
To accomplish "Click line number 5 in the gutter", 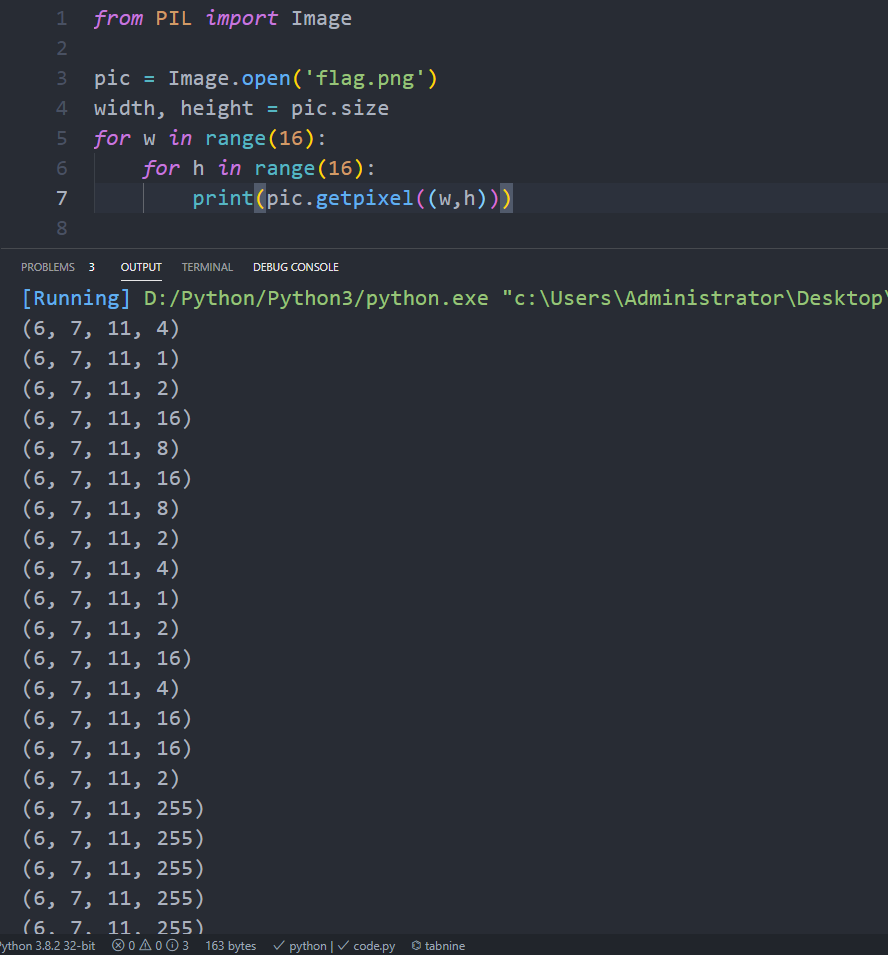I will 62,138.
